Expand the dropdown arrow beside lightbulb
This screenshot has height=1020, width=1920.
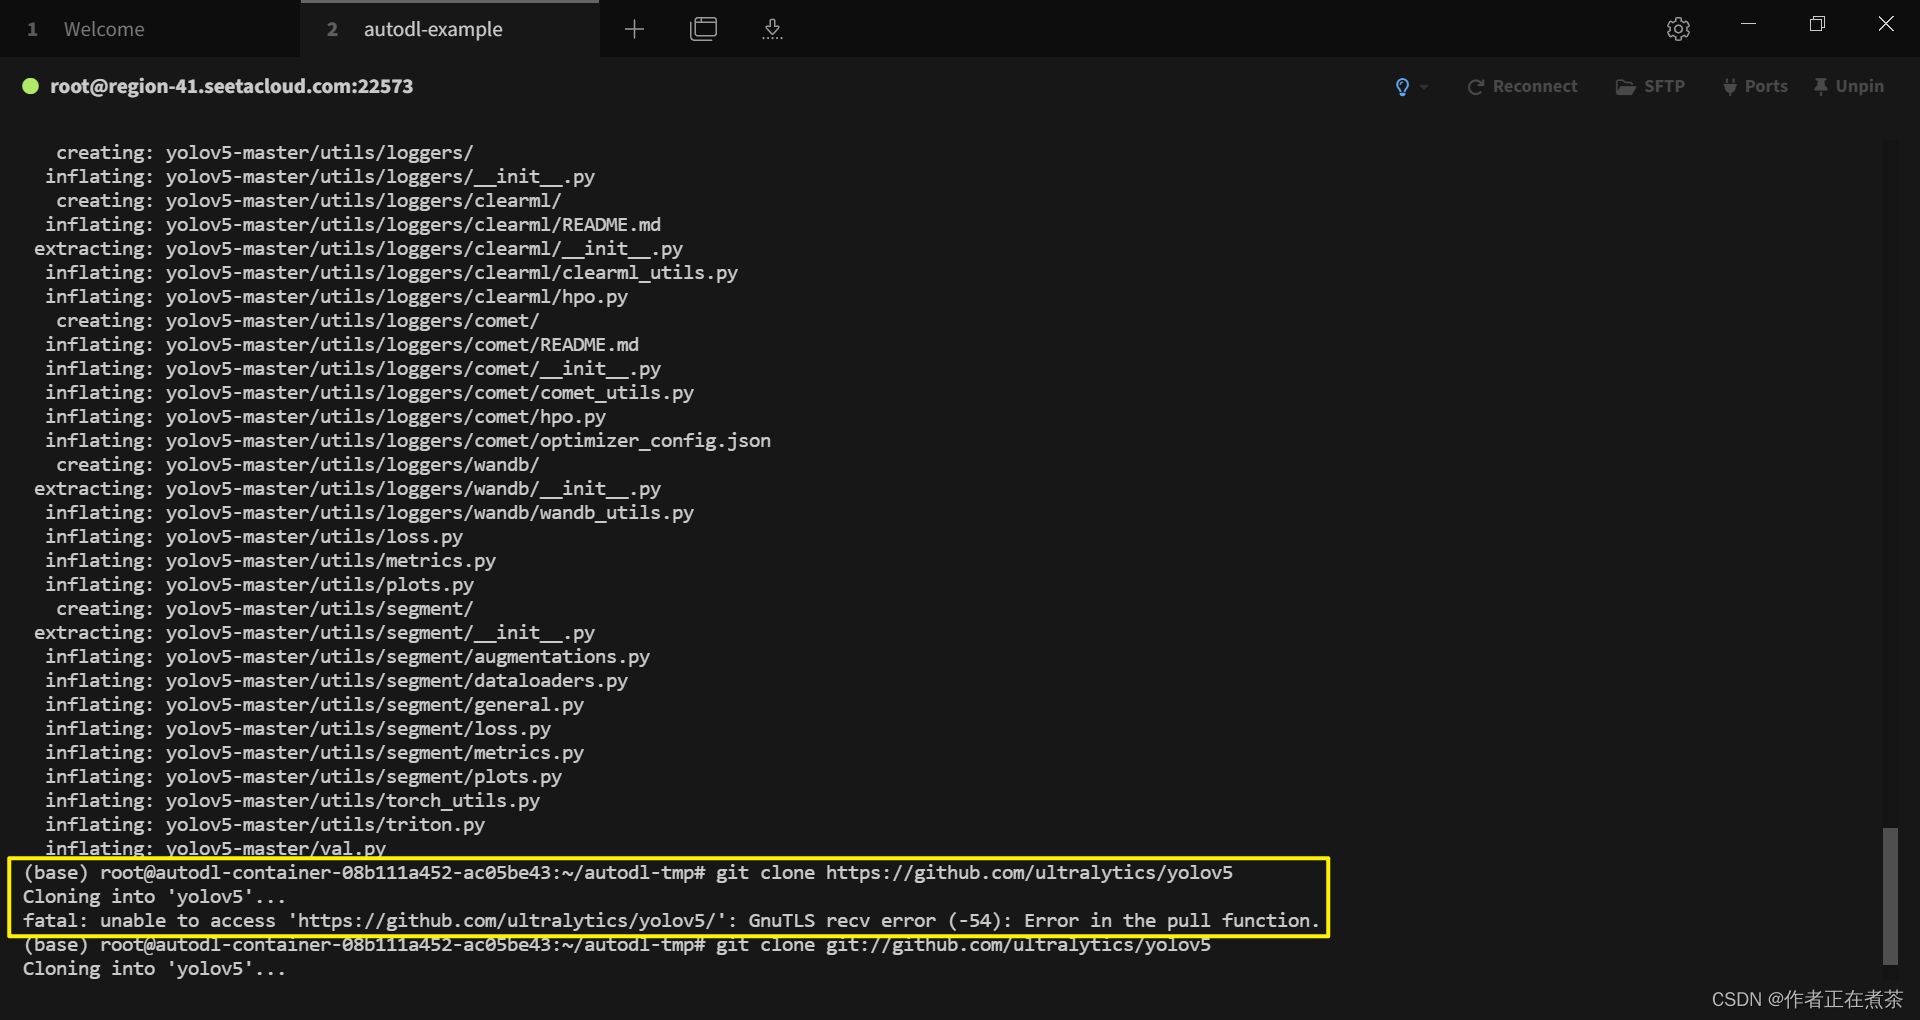1424,87
